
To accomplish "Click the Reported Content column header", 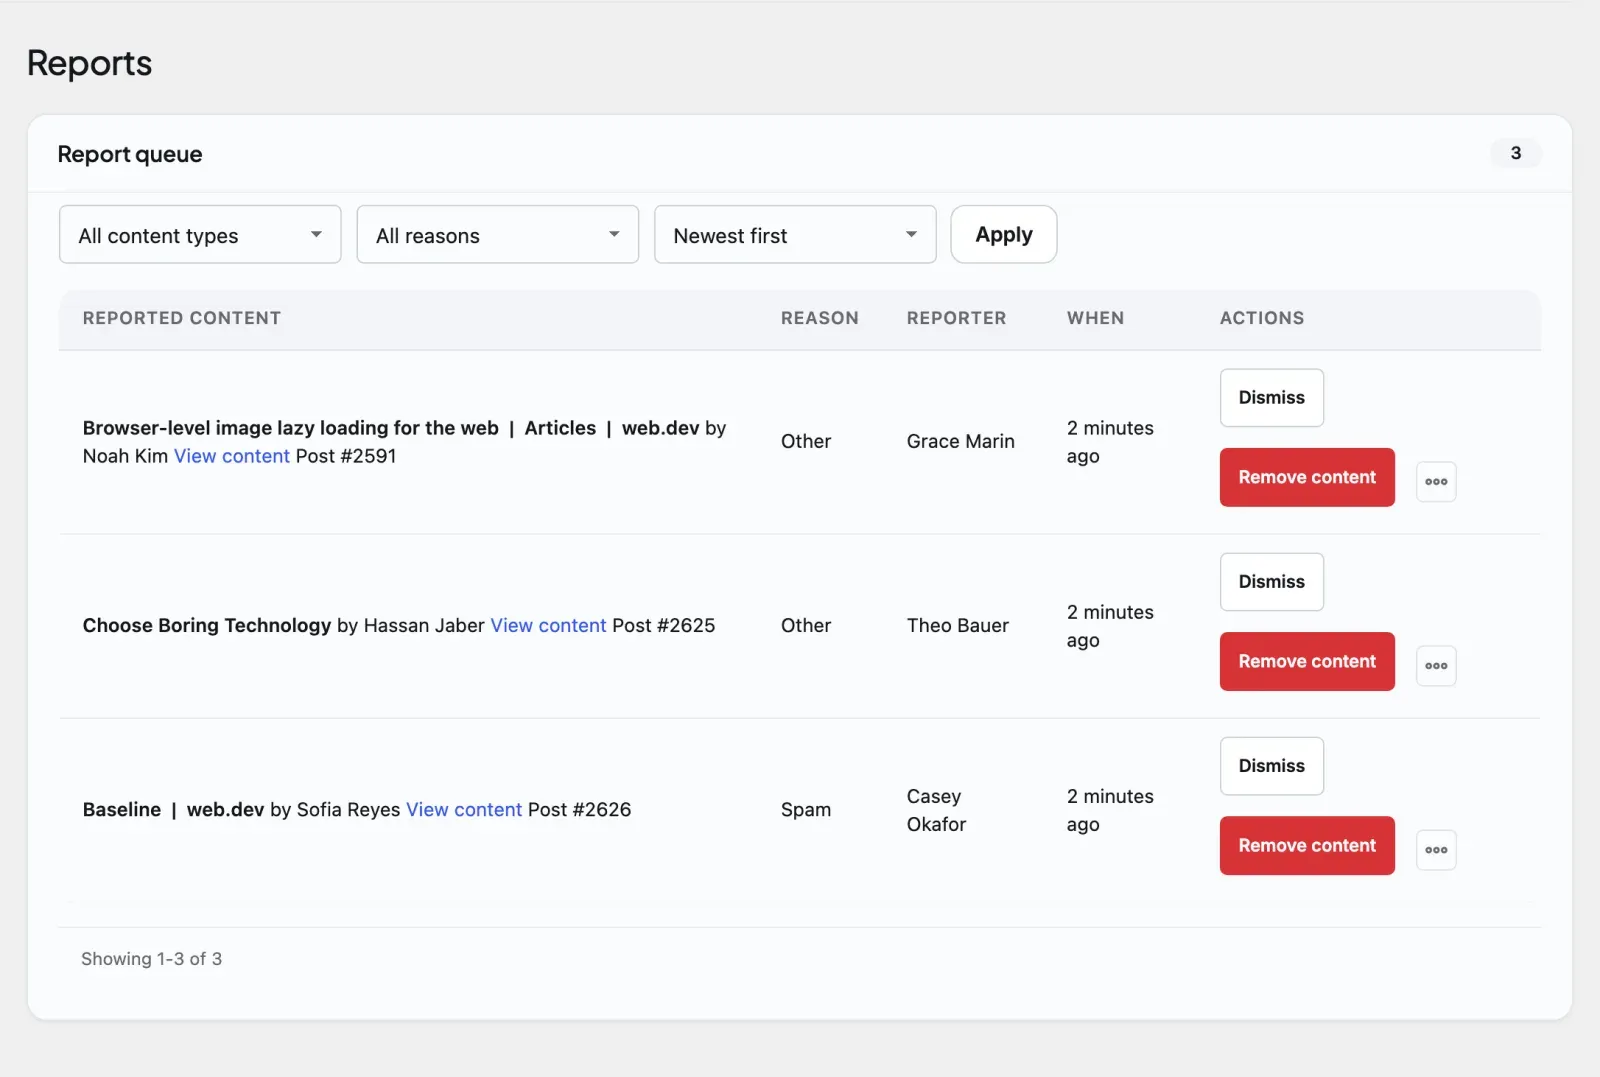I will click(182, 318).
